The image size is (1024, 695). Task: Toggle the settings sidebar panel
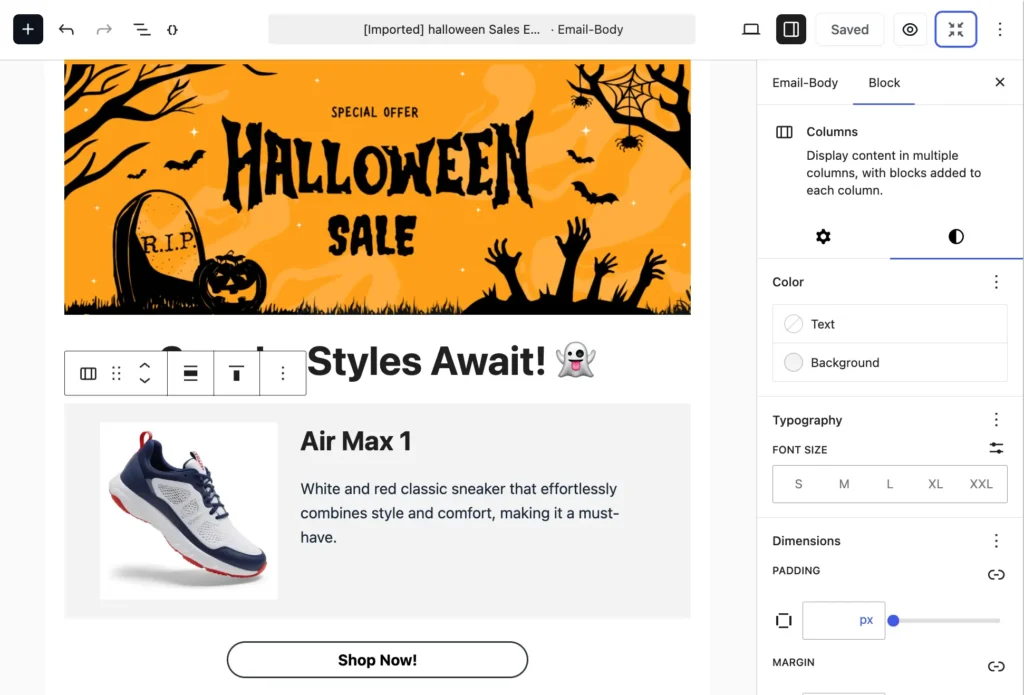pos(791,29)
